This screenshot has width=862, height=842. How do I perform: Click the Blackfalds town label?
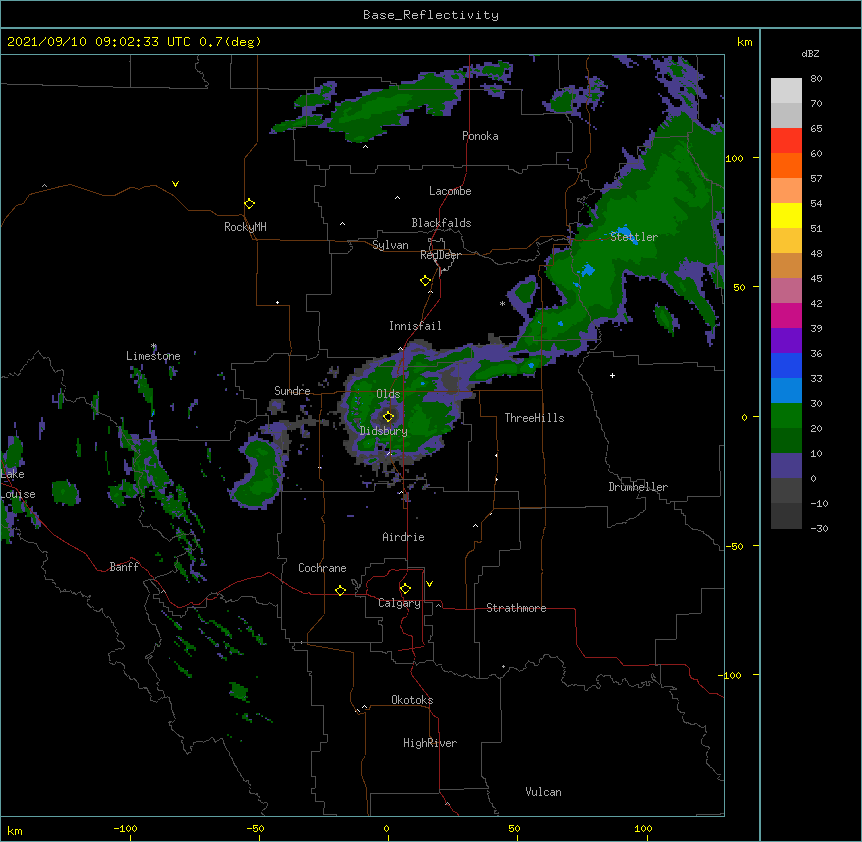tap(441, 223)
